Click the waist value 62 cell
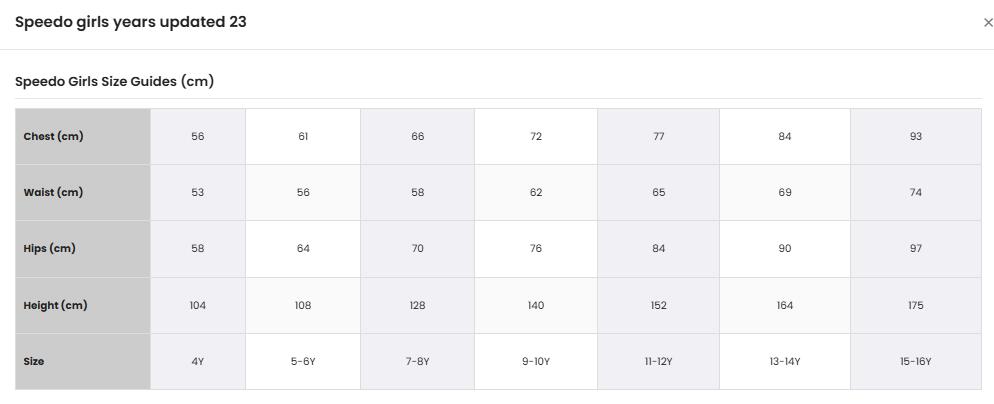The image size is (994, 404). (x=536, y=192)
